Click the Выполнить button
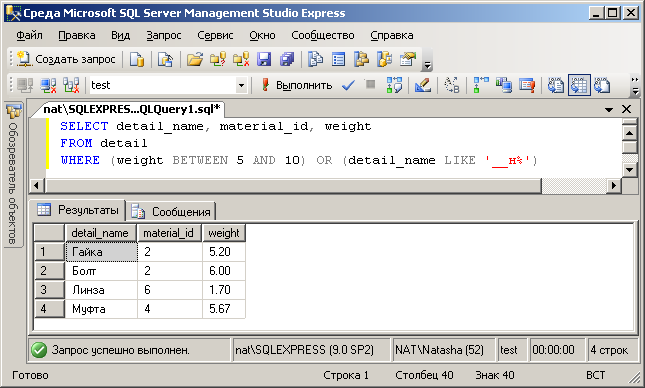Image resolution: width=645 pixels, height=388 pixels. [x=296, y=85]
